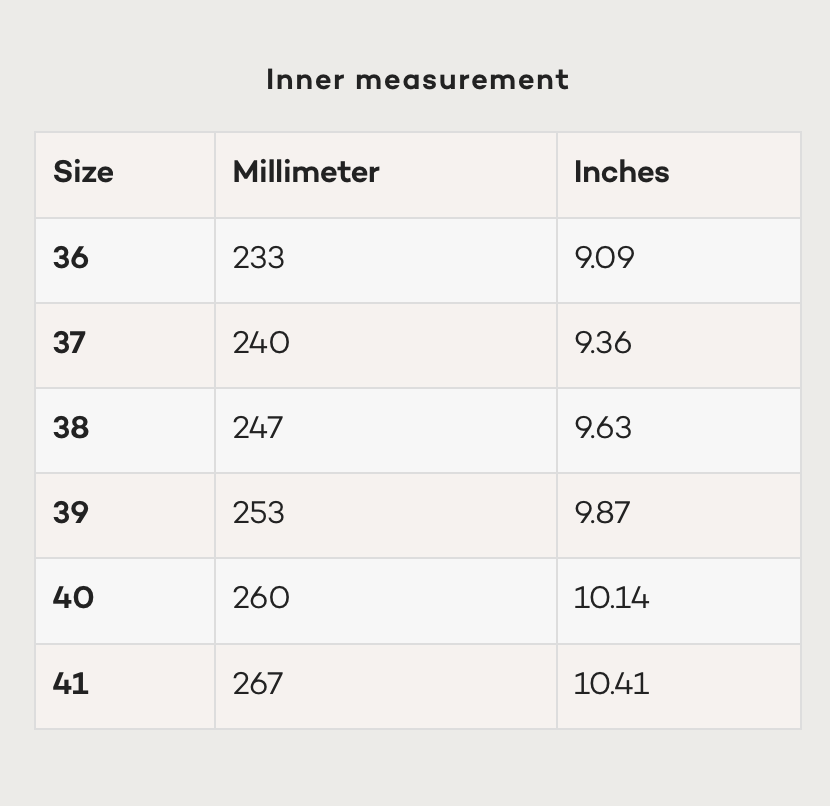The image size is (830, 806).
Task: Select the 233 millimeter cell
Action: [x=258, y=258]
